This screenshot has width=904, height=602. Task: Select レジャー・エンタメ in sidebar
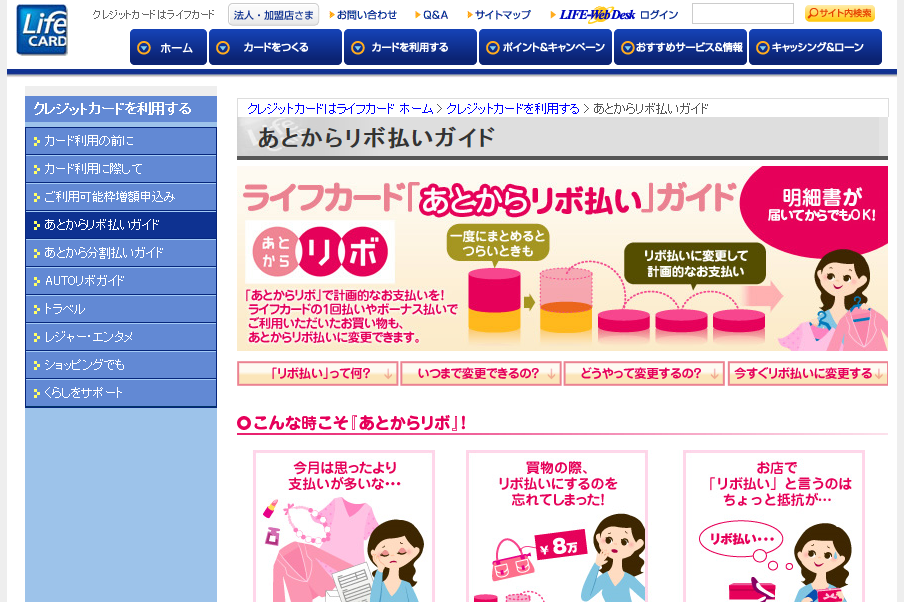121,337
